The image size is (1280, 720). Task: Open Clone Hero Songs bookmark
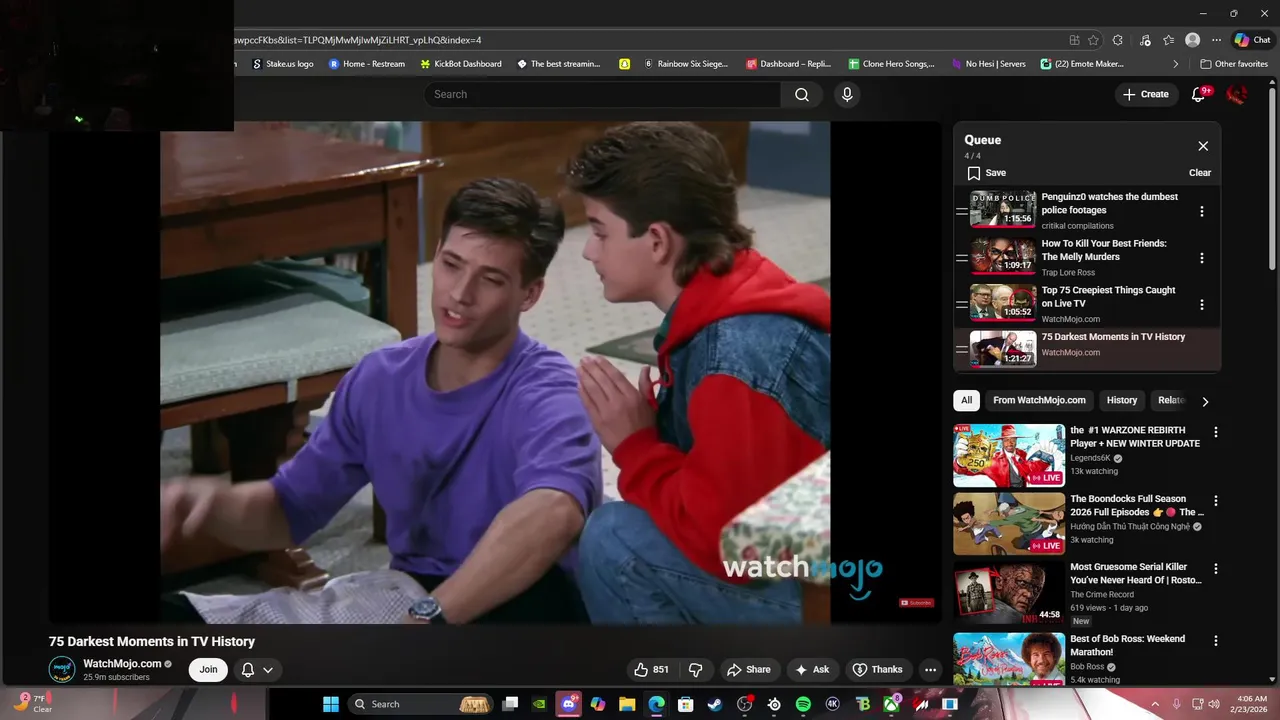[x=891, y=64]
